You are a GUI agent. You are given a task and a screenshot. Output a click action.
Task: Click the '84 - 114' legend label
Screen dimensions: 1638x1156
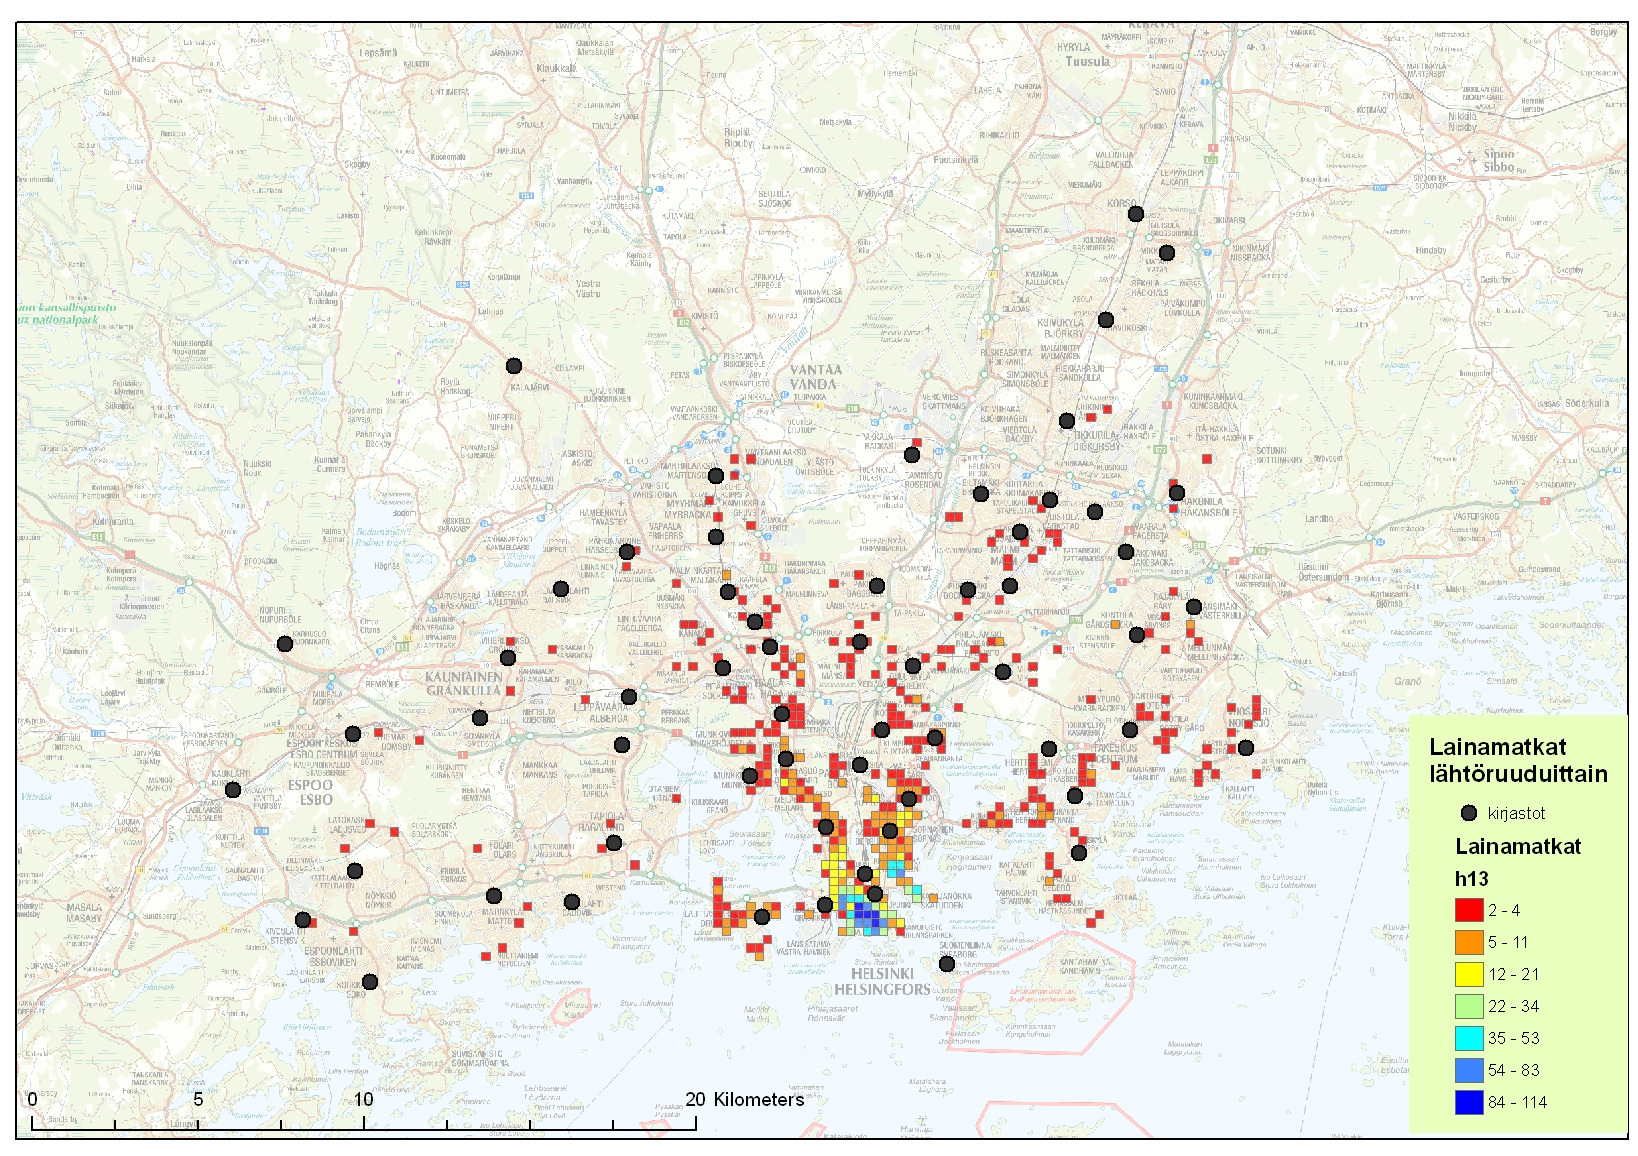click(x=1517, y=1102)
